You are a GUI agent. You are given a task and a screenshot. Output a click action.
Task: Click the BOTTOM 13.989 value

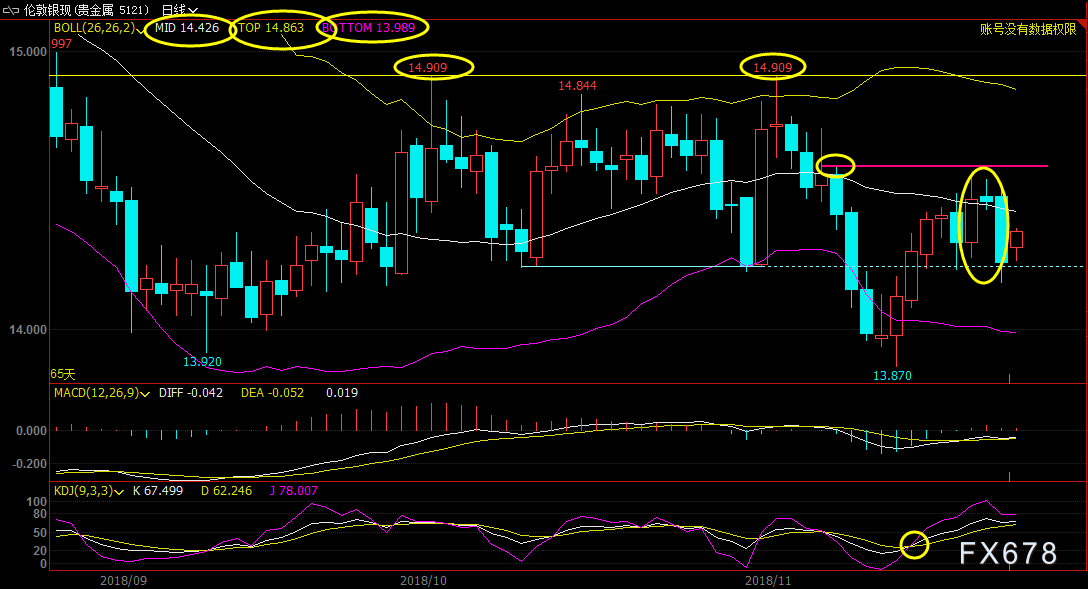coord(368,28)
